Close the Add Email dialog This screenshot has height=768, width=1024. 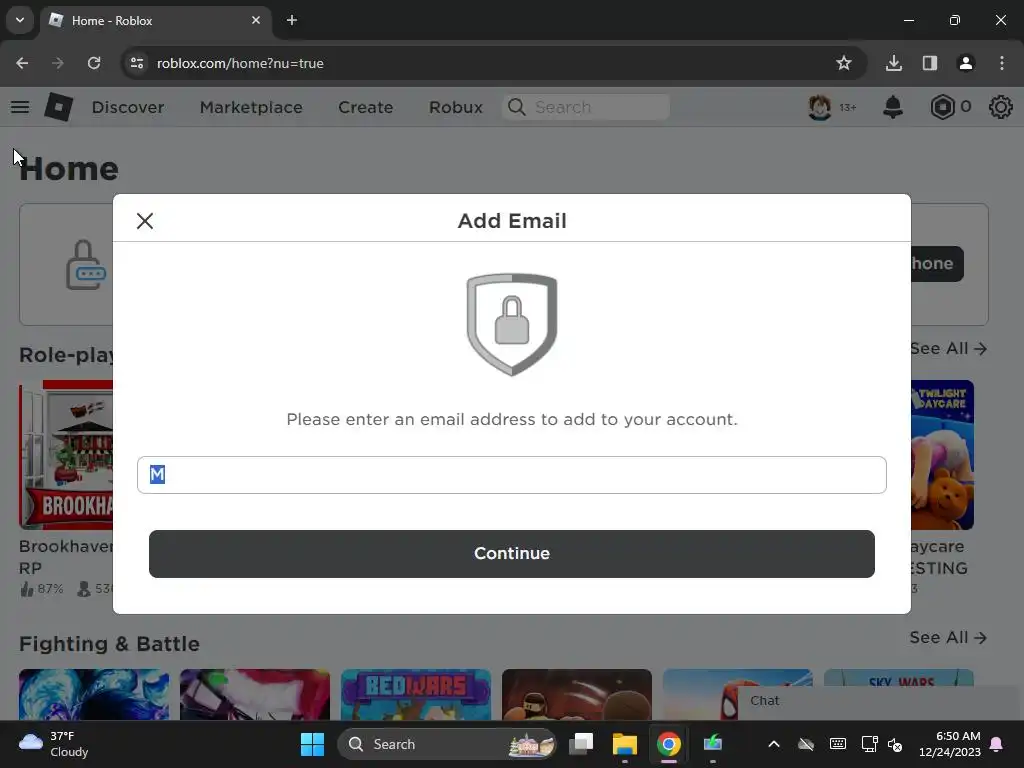pos(145,221)
